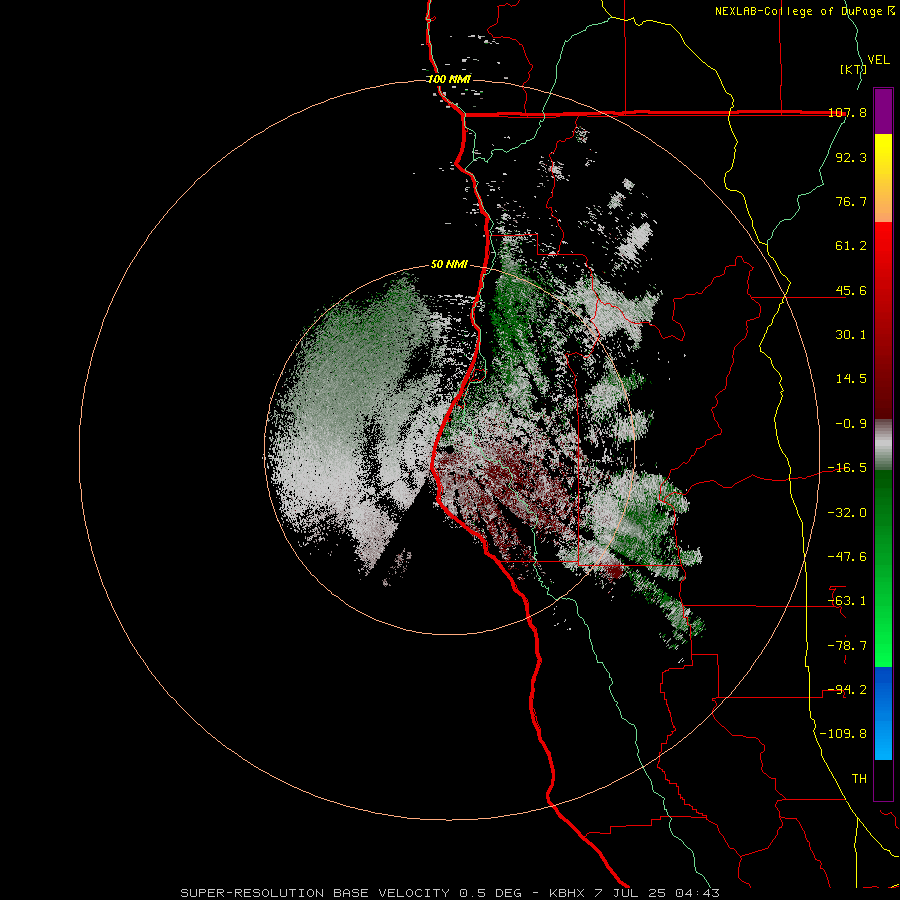This screenshot has height=900, width=900.
Task: Click the 45.6 value on velocity scale
Action: point(851,290)
